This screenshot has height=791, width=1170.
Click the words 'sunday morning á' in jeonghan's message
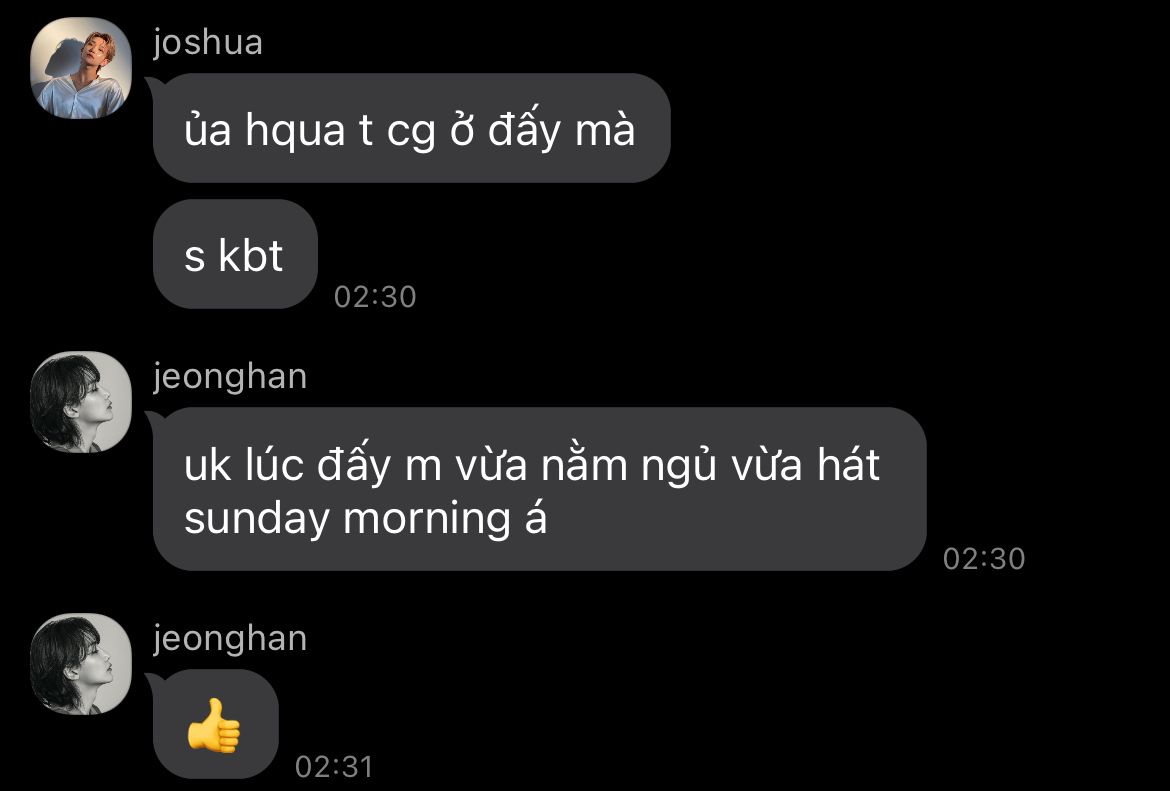coord(366,518)
